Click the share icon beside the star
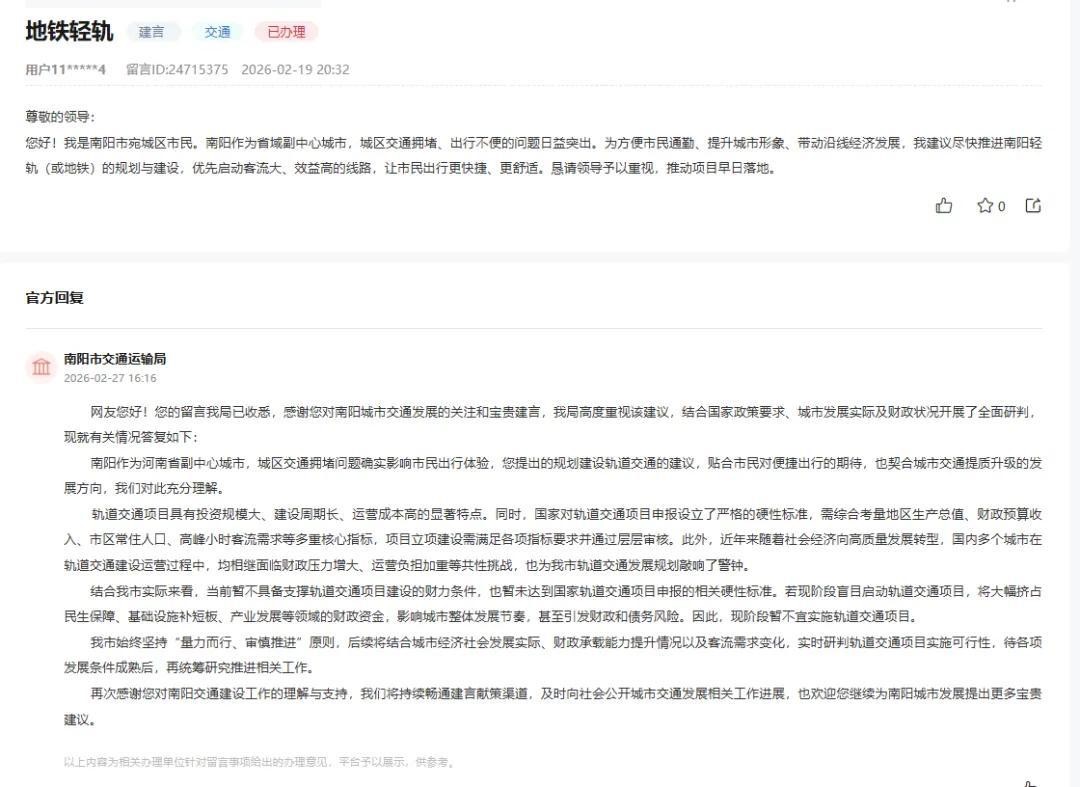Viewport: 1080px width, 787px height. 1033,205
